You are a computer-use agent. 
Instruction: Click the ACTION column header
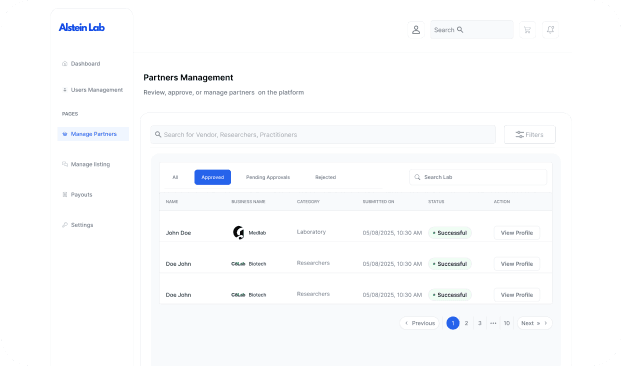tap(502, 202)
